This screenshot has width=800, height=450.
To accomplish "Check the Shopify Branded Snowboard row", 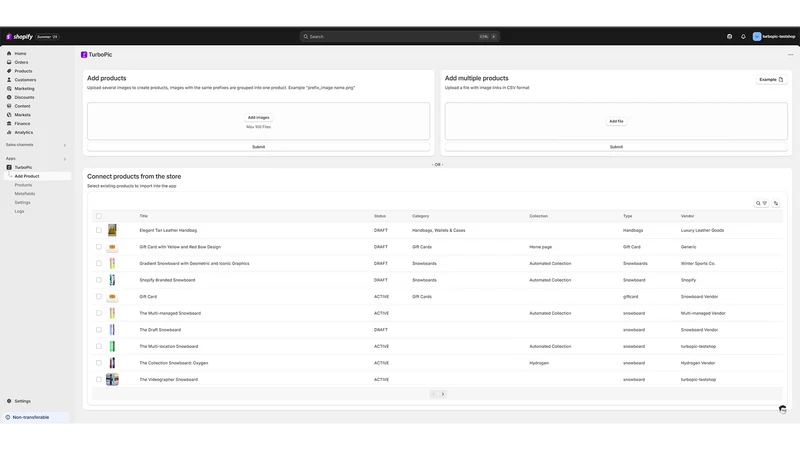I will click(99, 280).
